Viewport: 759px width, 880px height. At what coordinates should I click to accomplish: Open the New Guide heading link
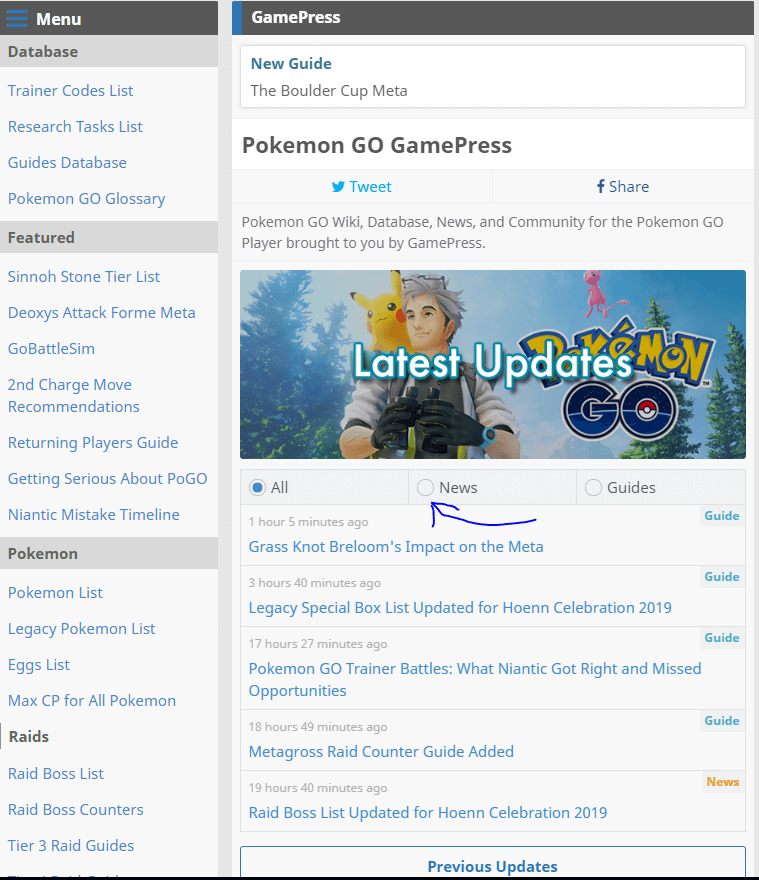[291, 63]
